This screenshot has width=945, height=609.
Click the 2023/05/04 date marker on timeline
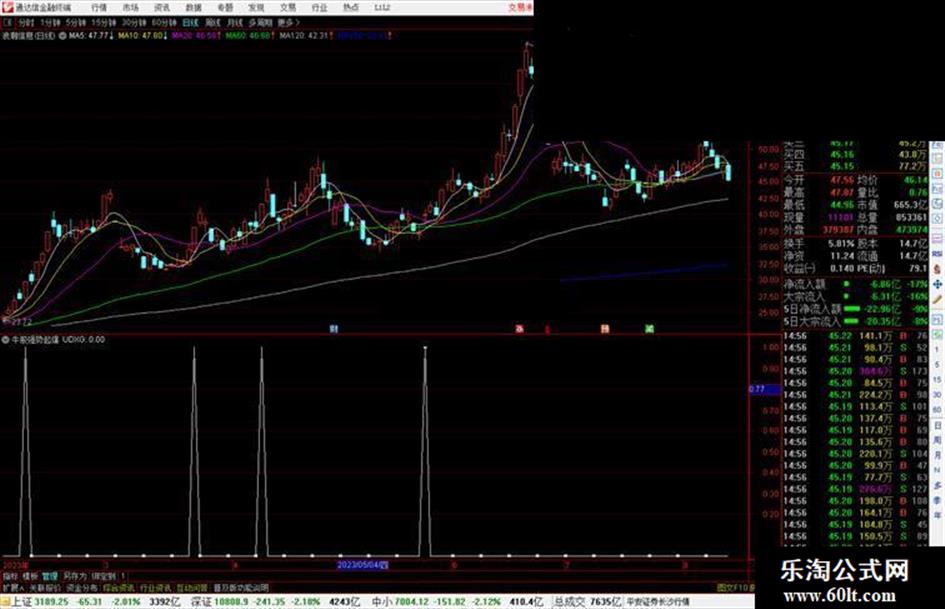coord(362,565)
